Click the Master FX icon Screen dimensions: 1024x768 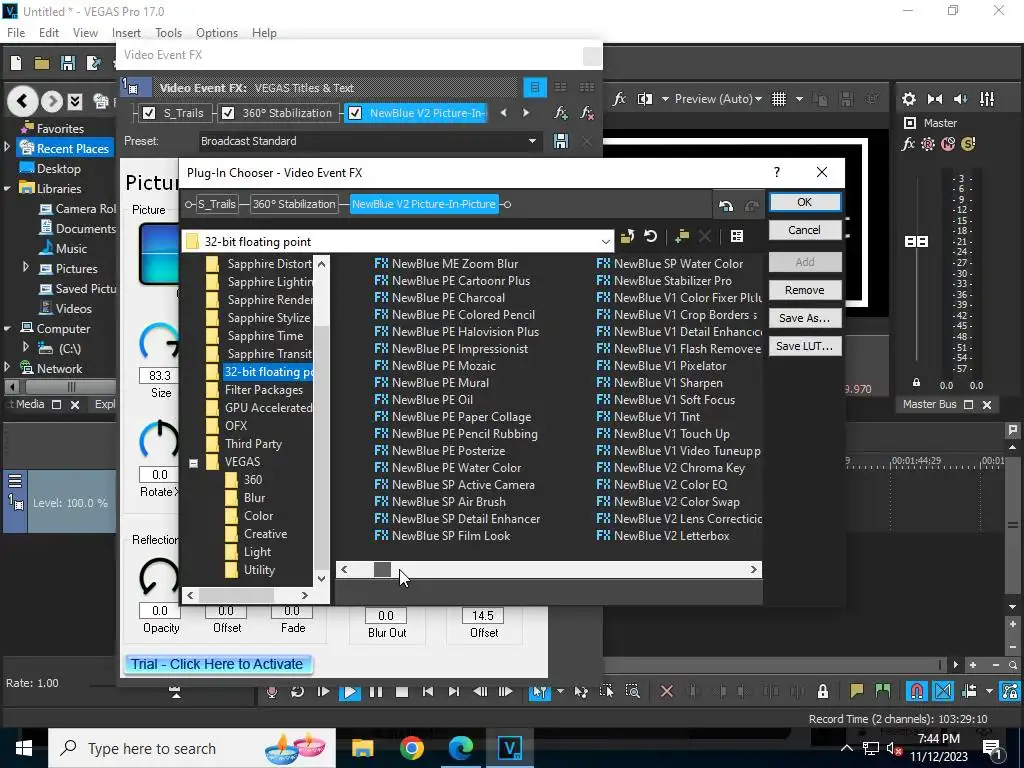click(908, 144)
